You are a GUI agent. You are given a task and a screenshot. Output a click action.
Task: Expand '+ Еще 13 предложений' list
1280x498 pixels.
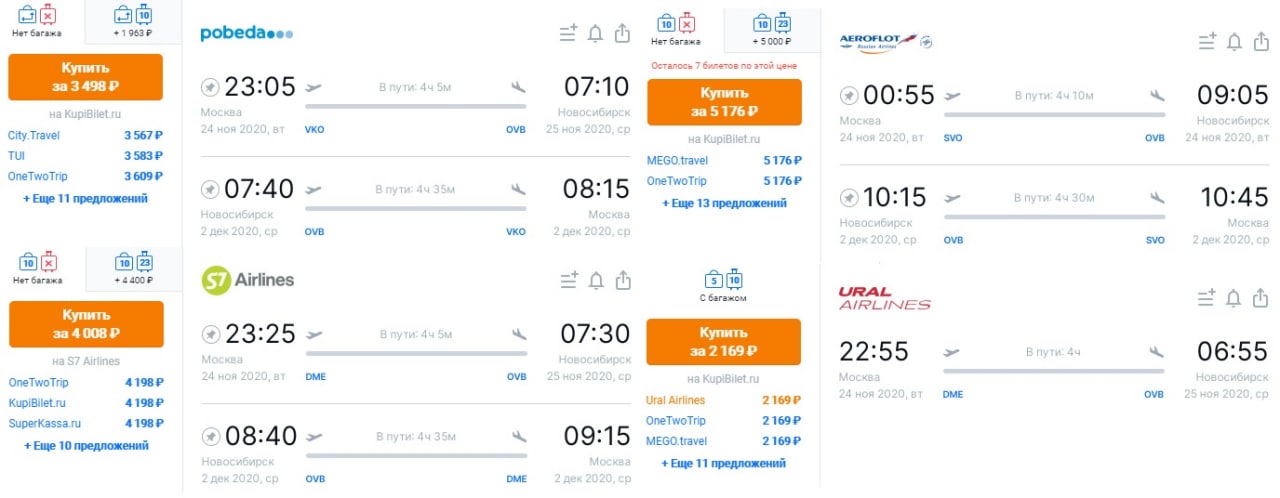pos(724,203)
